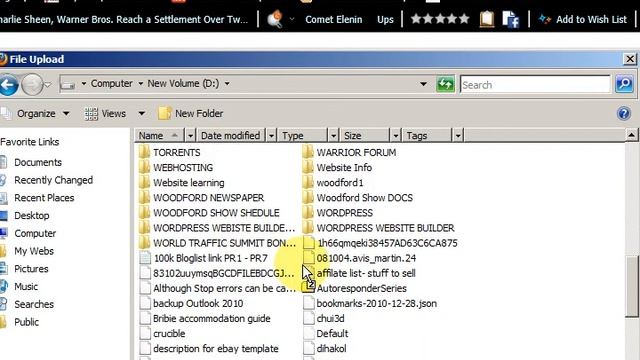Click the Views button
Screen dimensions: 640x360
pos(105,113)
